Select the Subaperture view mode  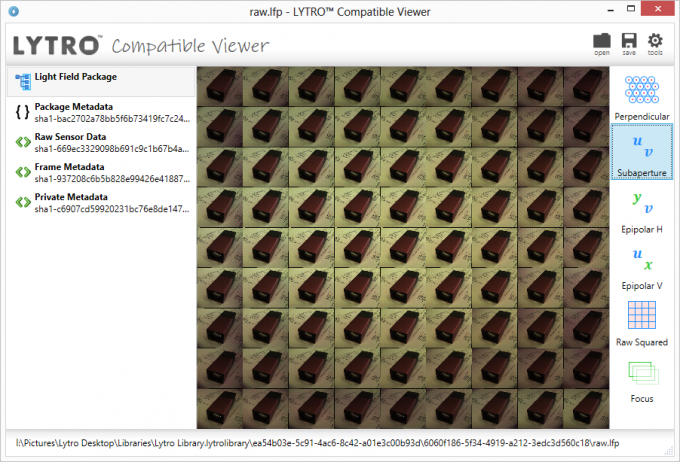(642, 151)
